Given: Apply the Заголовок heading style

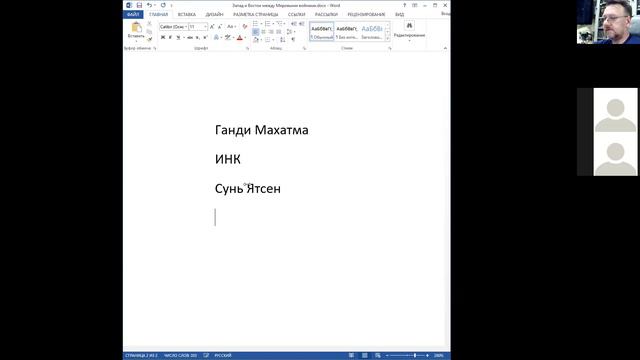Looking at the screenshot, I should pyautogui.click(x=372, y=31).
